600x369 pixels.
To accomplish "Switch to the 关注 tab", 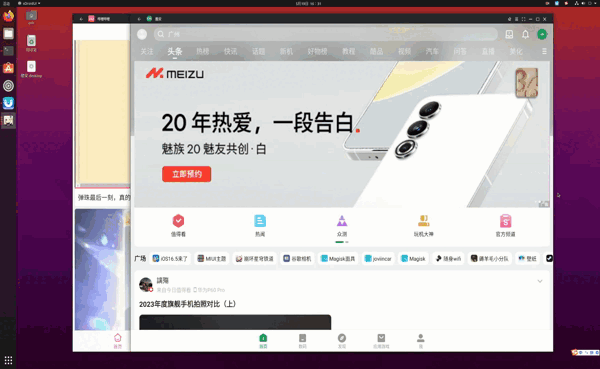I will click(147, 51).
